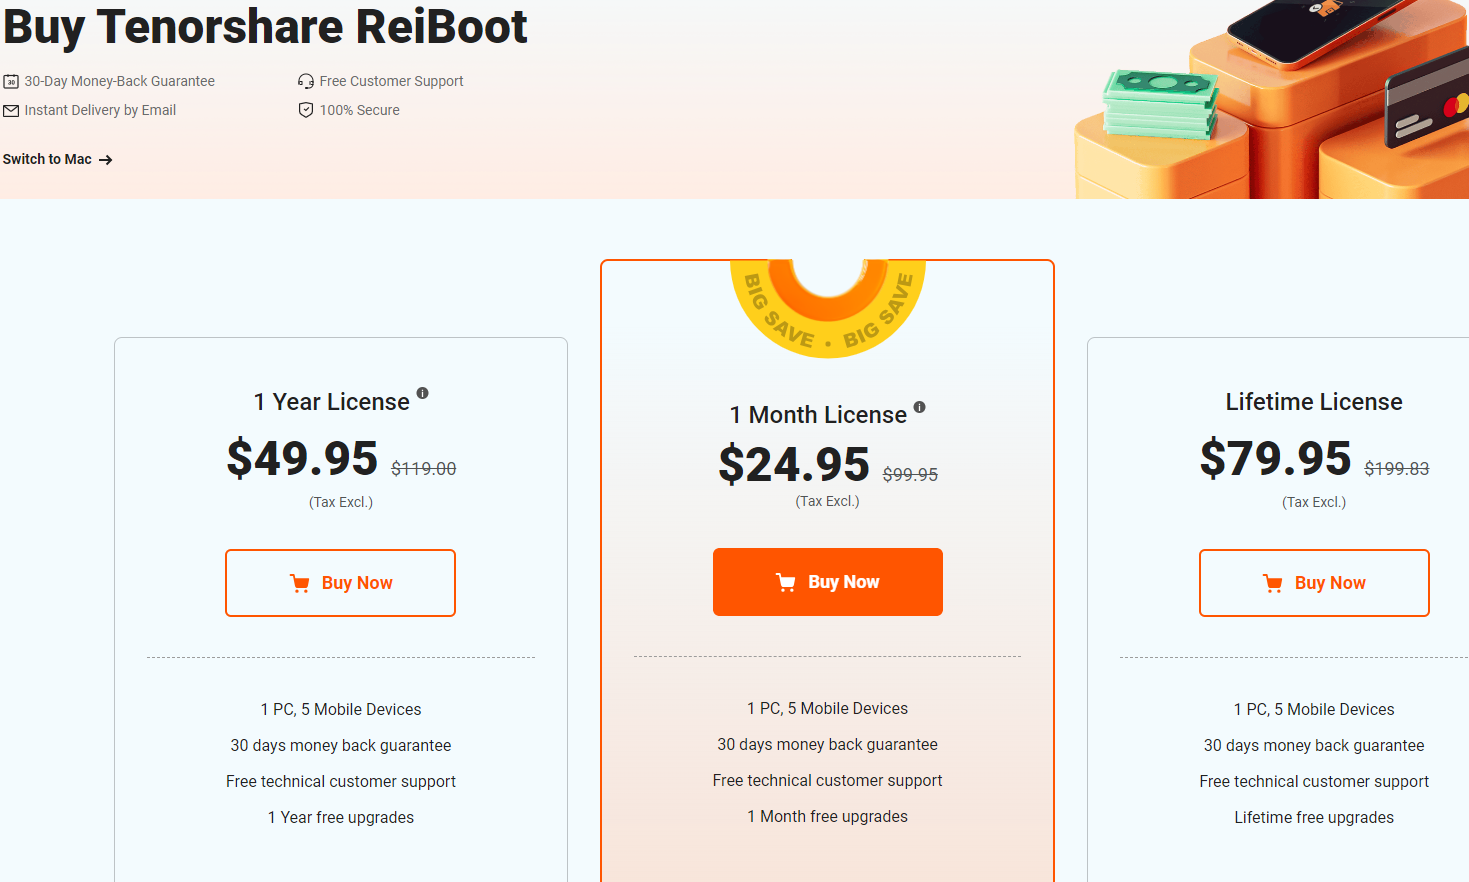Click the info icon beside 1 Year License
1469x882 pixels.
pyautogui.click(x=423, y=393)
